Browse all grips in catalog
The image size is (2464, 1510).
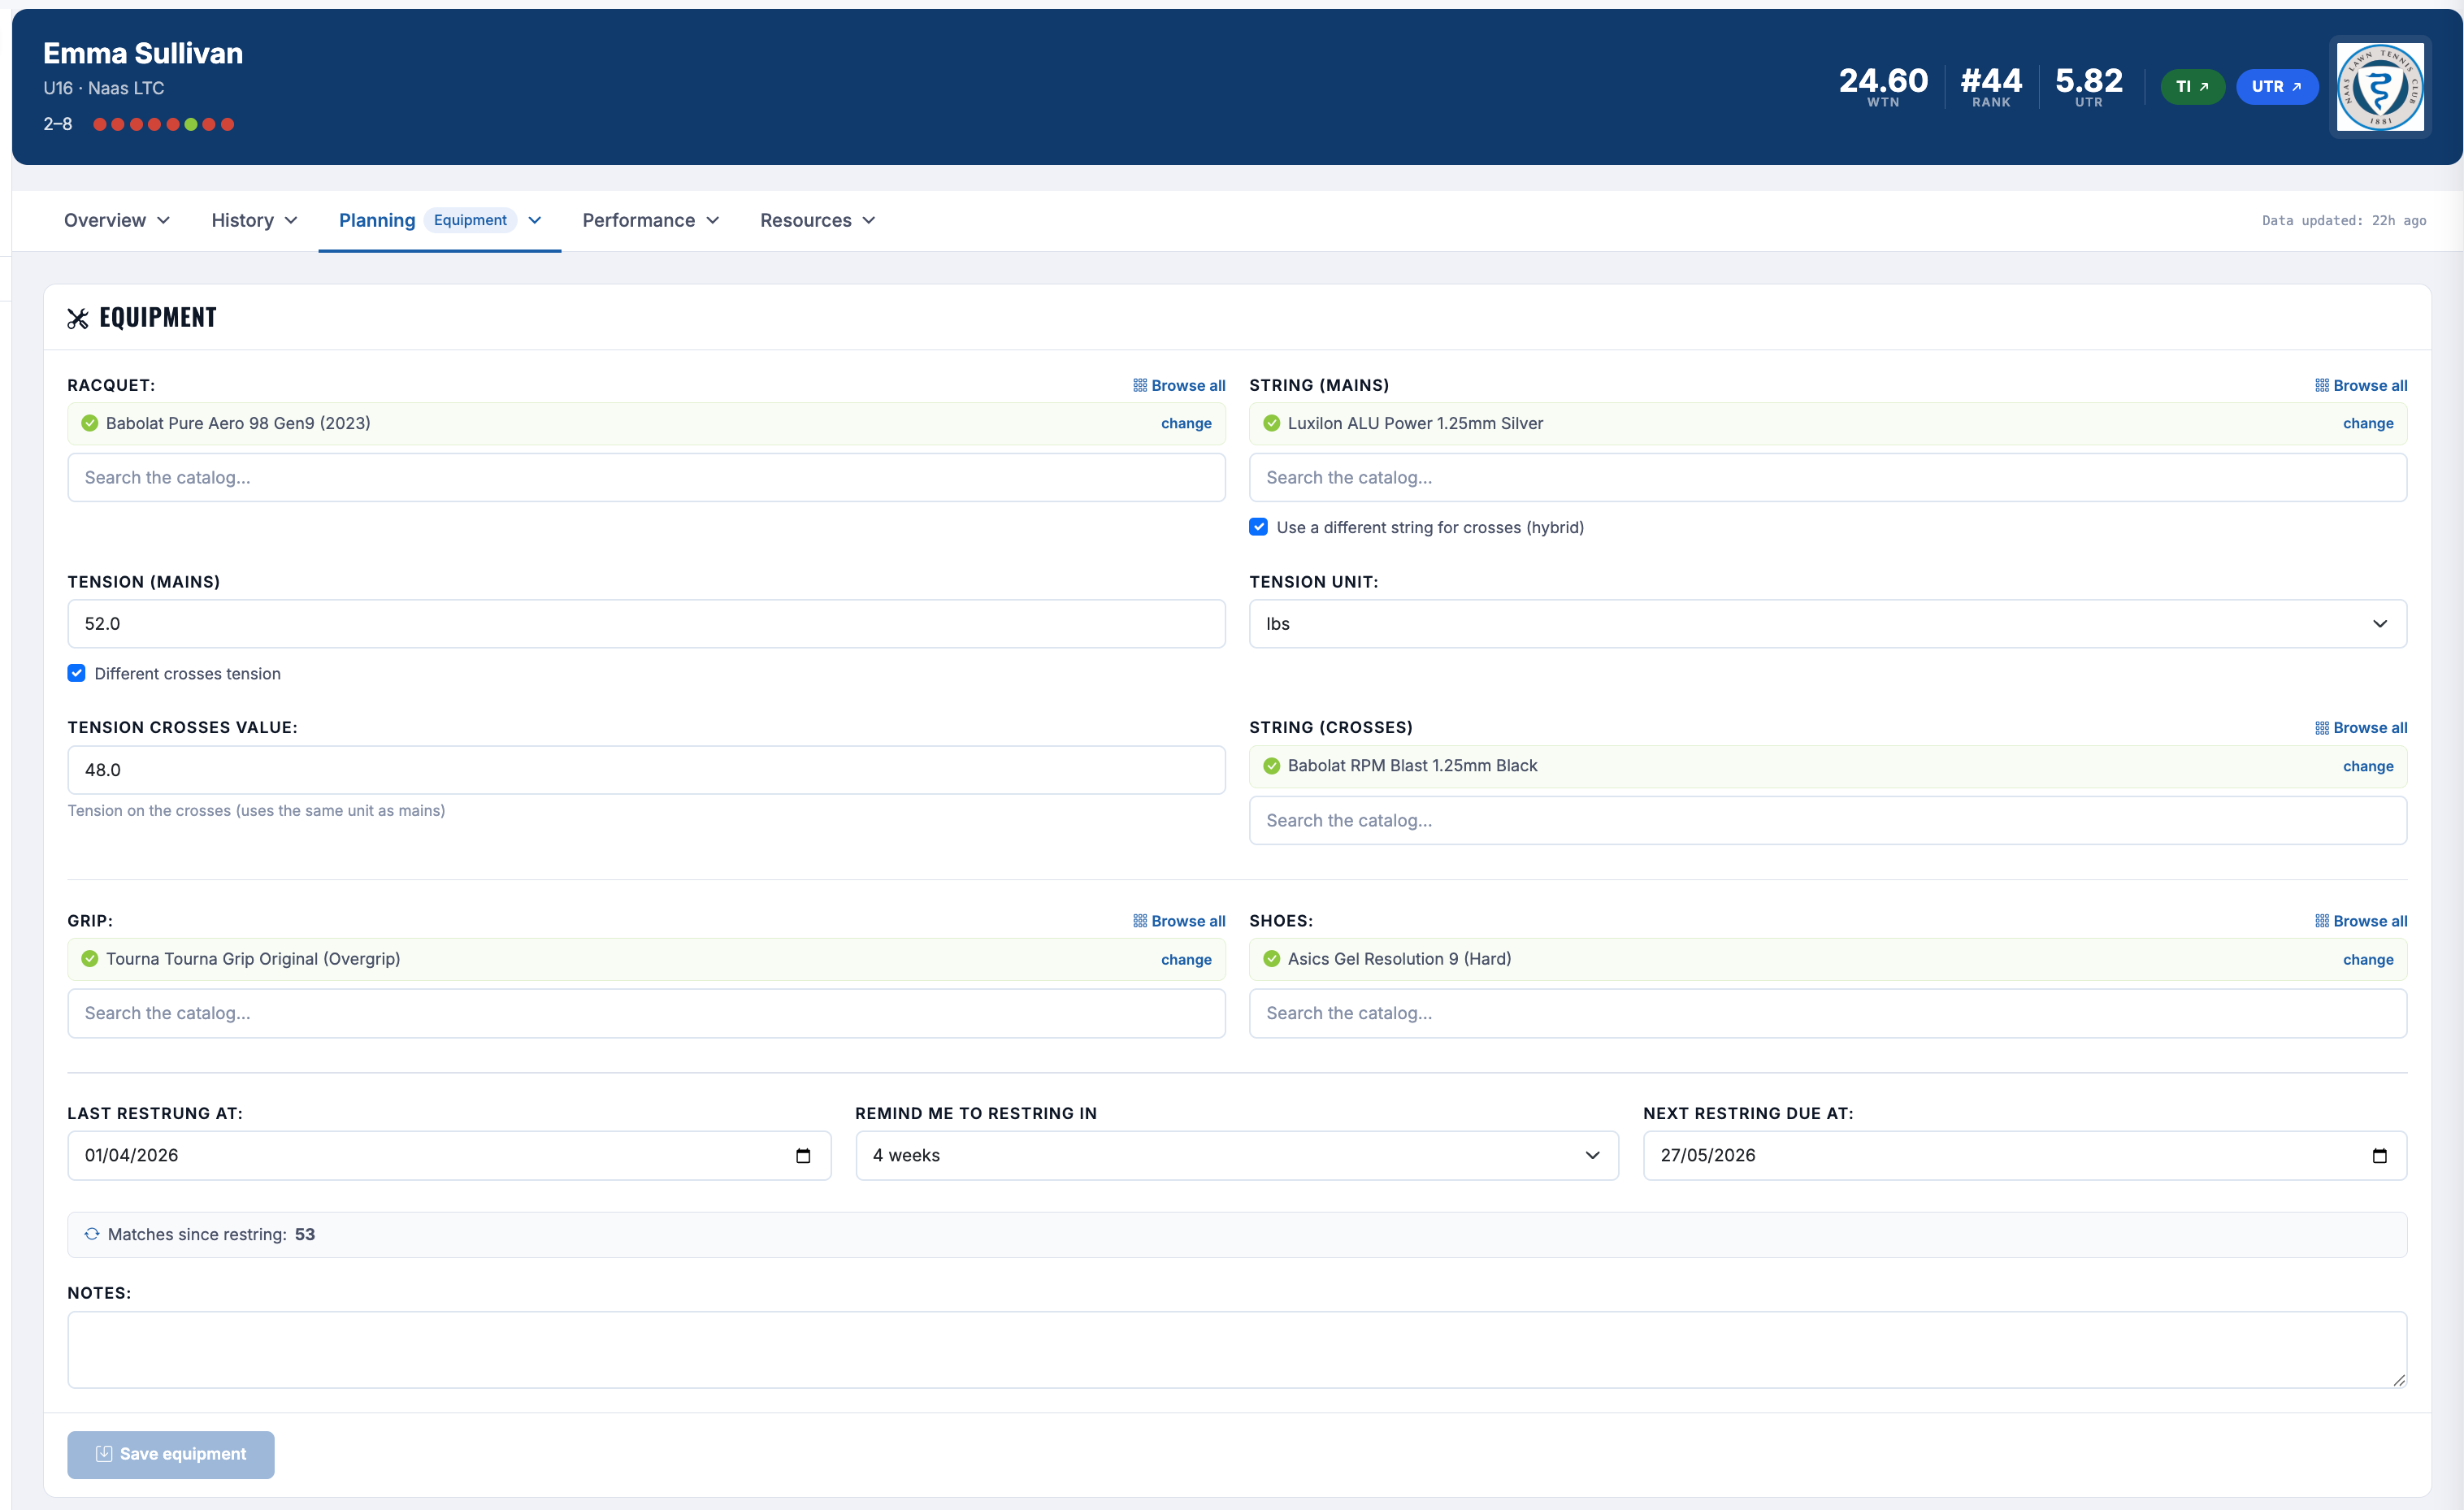click(1178, 921)
